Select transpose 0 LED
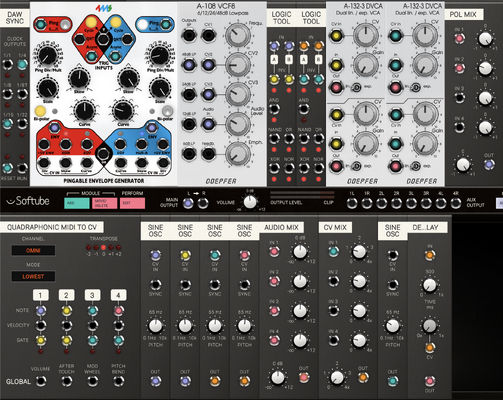Viewport: 503px width, 400px height. point(103,248)
